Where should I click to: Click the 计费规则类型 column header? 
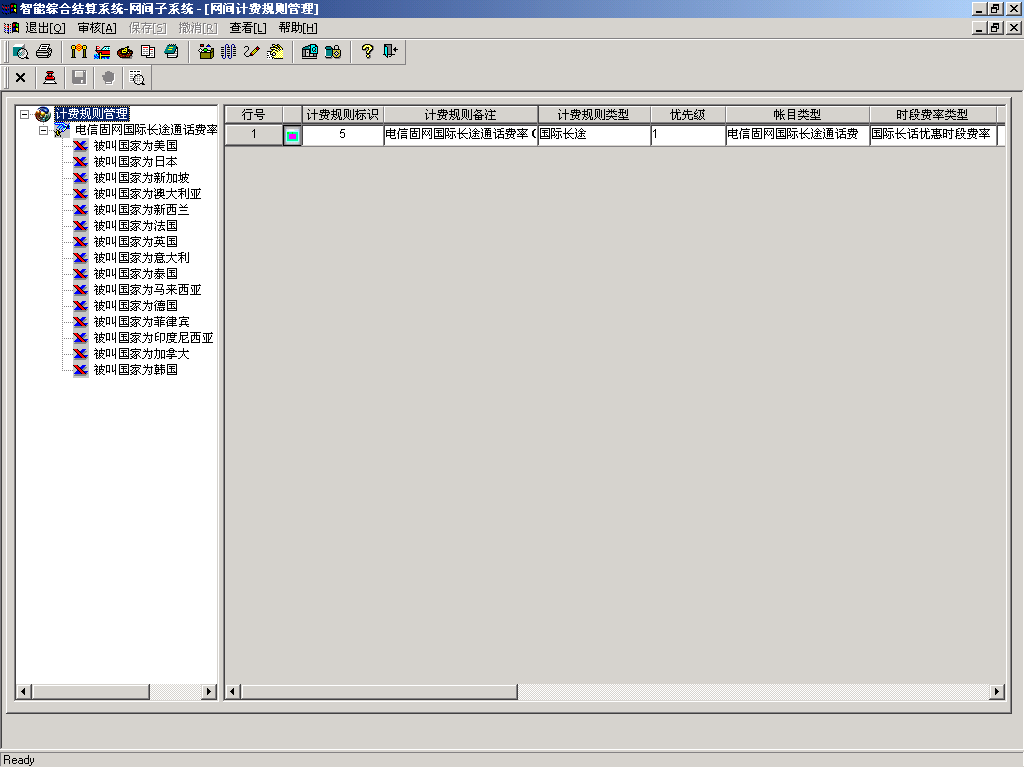pyautogui.click(x=594, y=115)
